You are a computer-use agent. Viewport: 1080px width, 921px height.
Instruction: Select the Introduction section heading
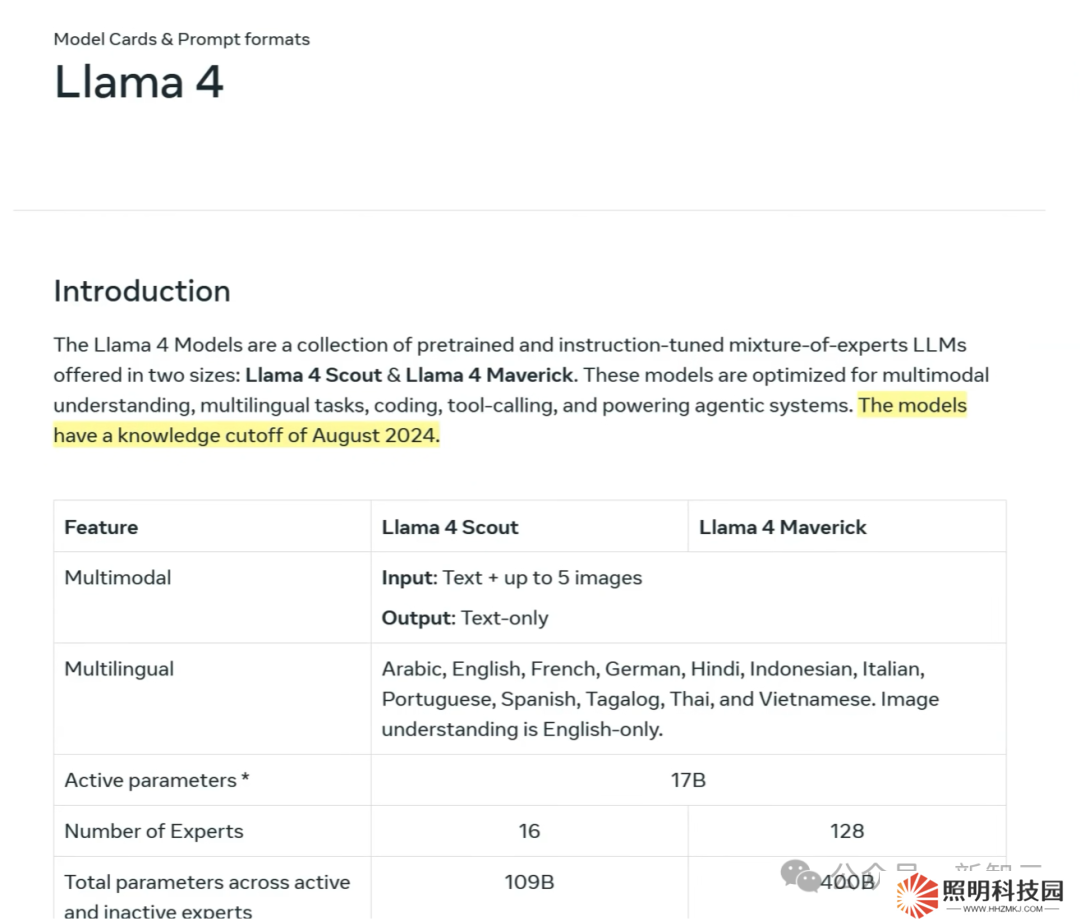click(142, 291)
